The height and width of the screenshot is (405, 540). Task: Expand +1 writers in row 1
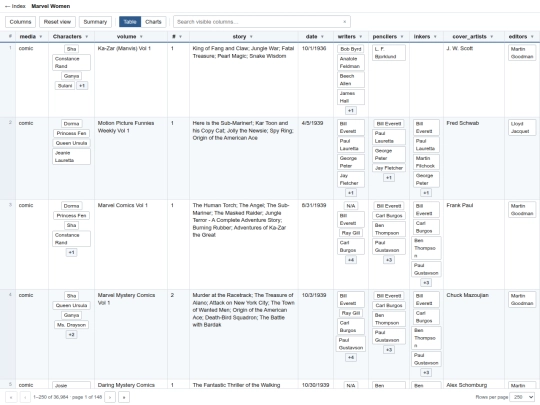tap(351, 111)
